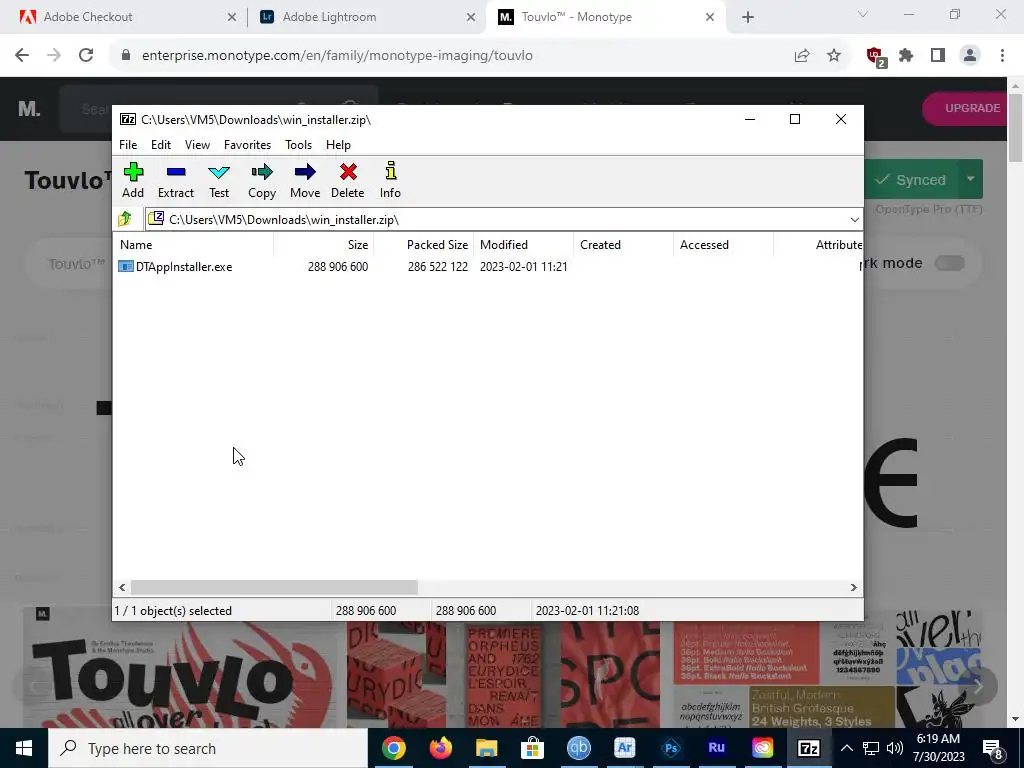Open Premiere Rush from the taskbar
The image size is (1024, 768).
(716, 748)
